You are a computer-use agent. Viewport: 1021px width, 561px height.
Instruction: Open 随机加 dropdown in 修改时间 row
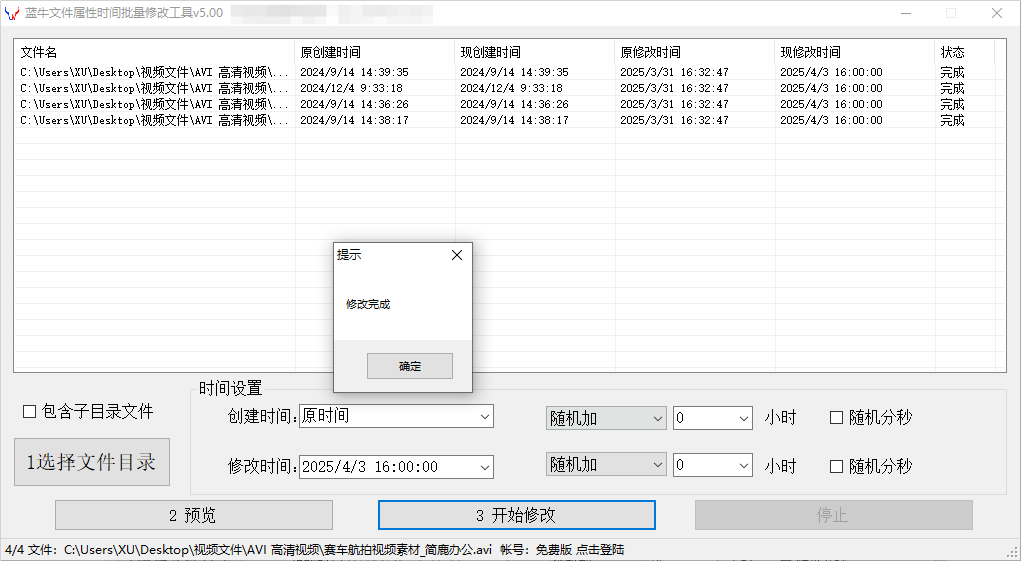pos(606,465)
